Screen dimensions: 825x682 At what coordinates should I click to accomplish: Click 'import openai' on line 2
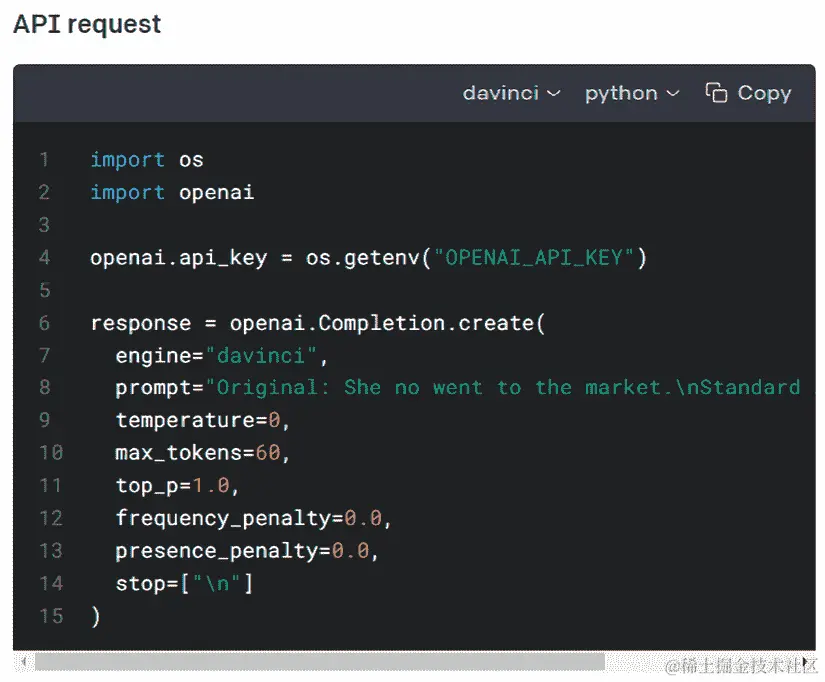172,192
